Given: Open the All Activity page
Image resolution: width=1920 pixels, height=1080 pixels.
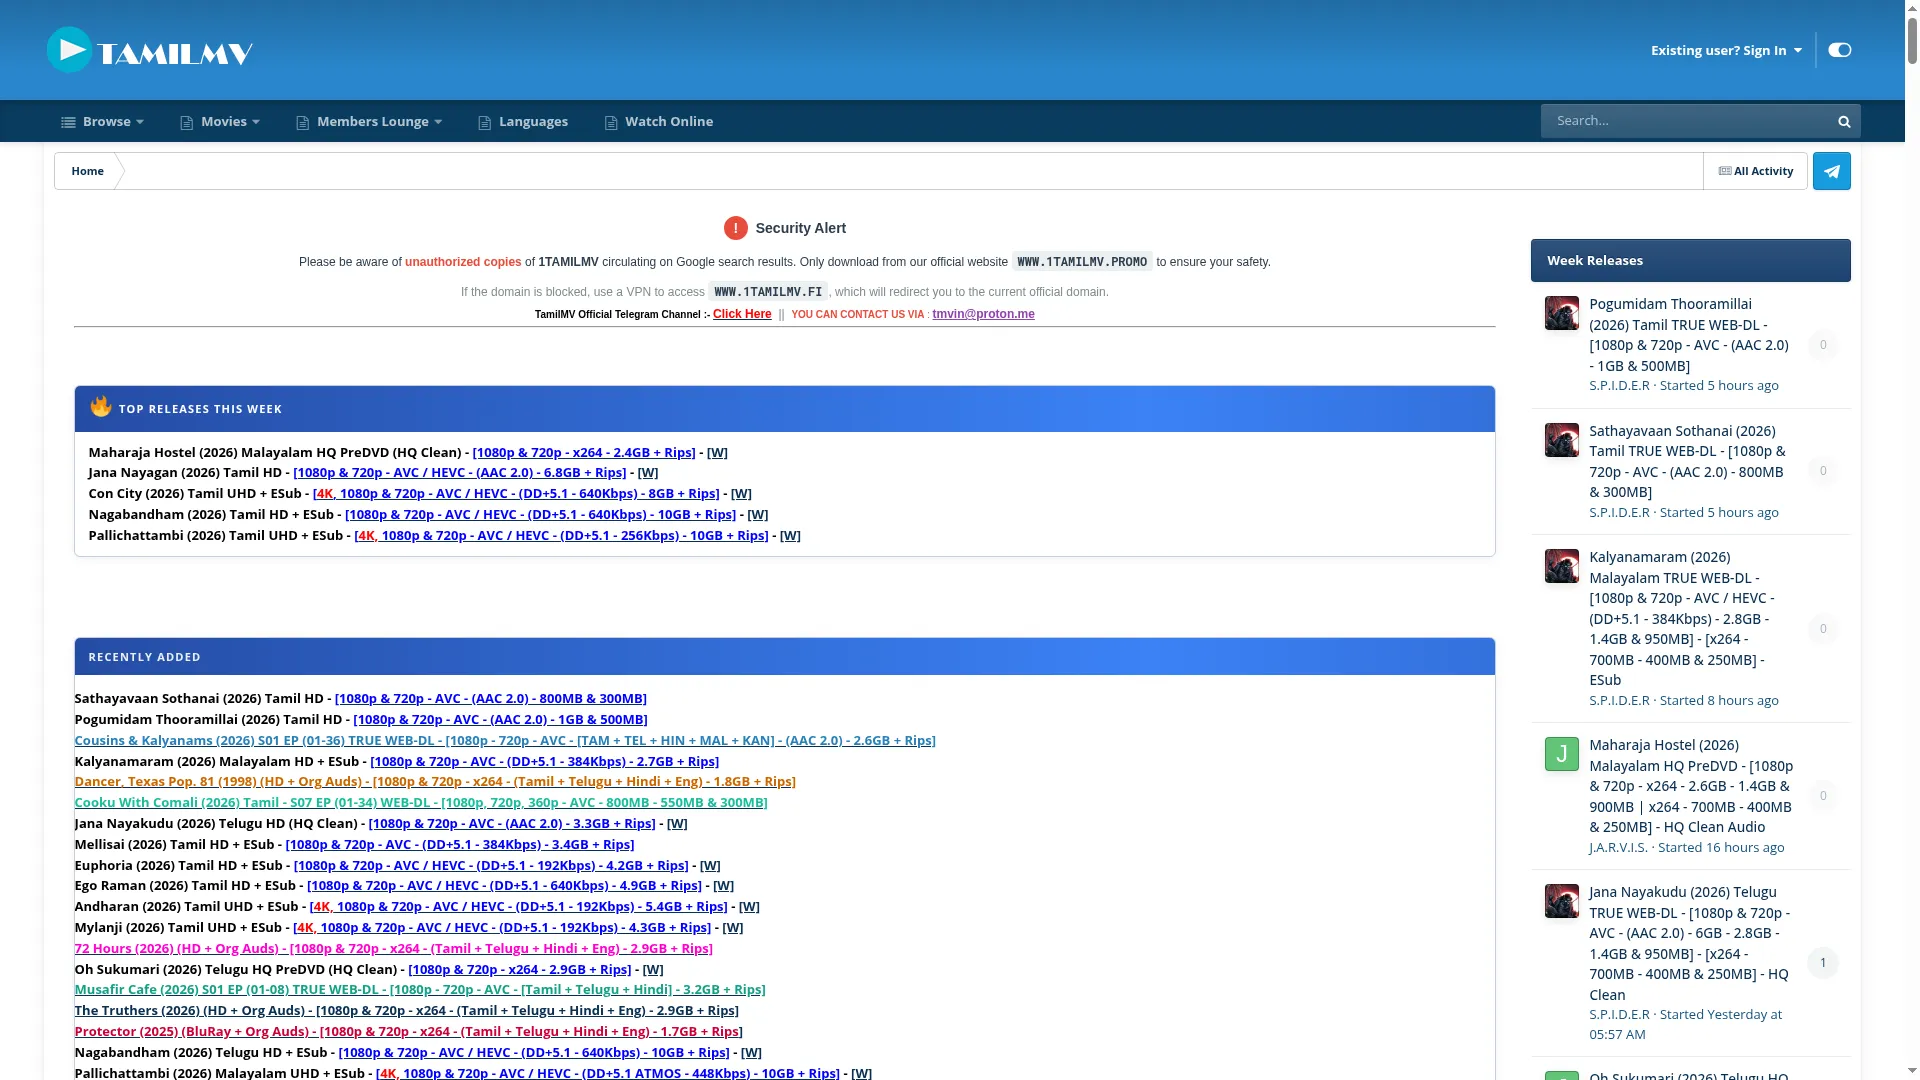Looking at the screenshot, I should 1755,171.
